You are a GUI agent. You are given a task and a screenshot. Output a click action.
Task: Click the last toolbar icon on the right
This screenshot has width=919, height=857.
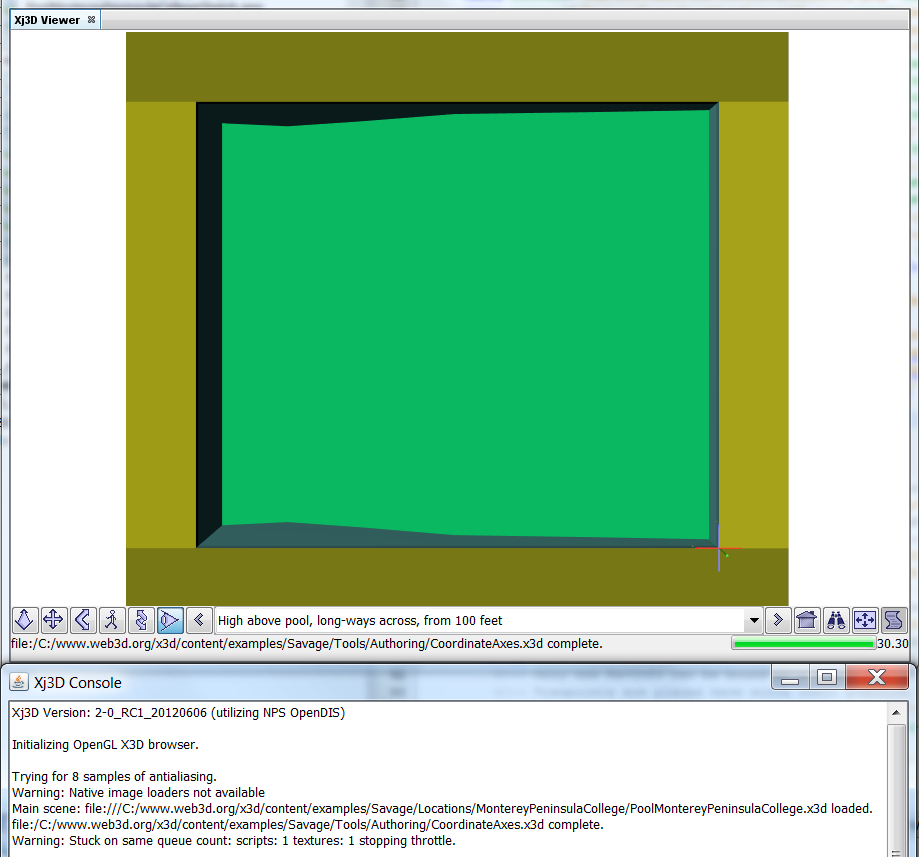point(893,620)
